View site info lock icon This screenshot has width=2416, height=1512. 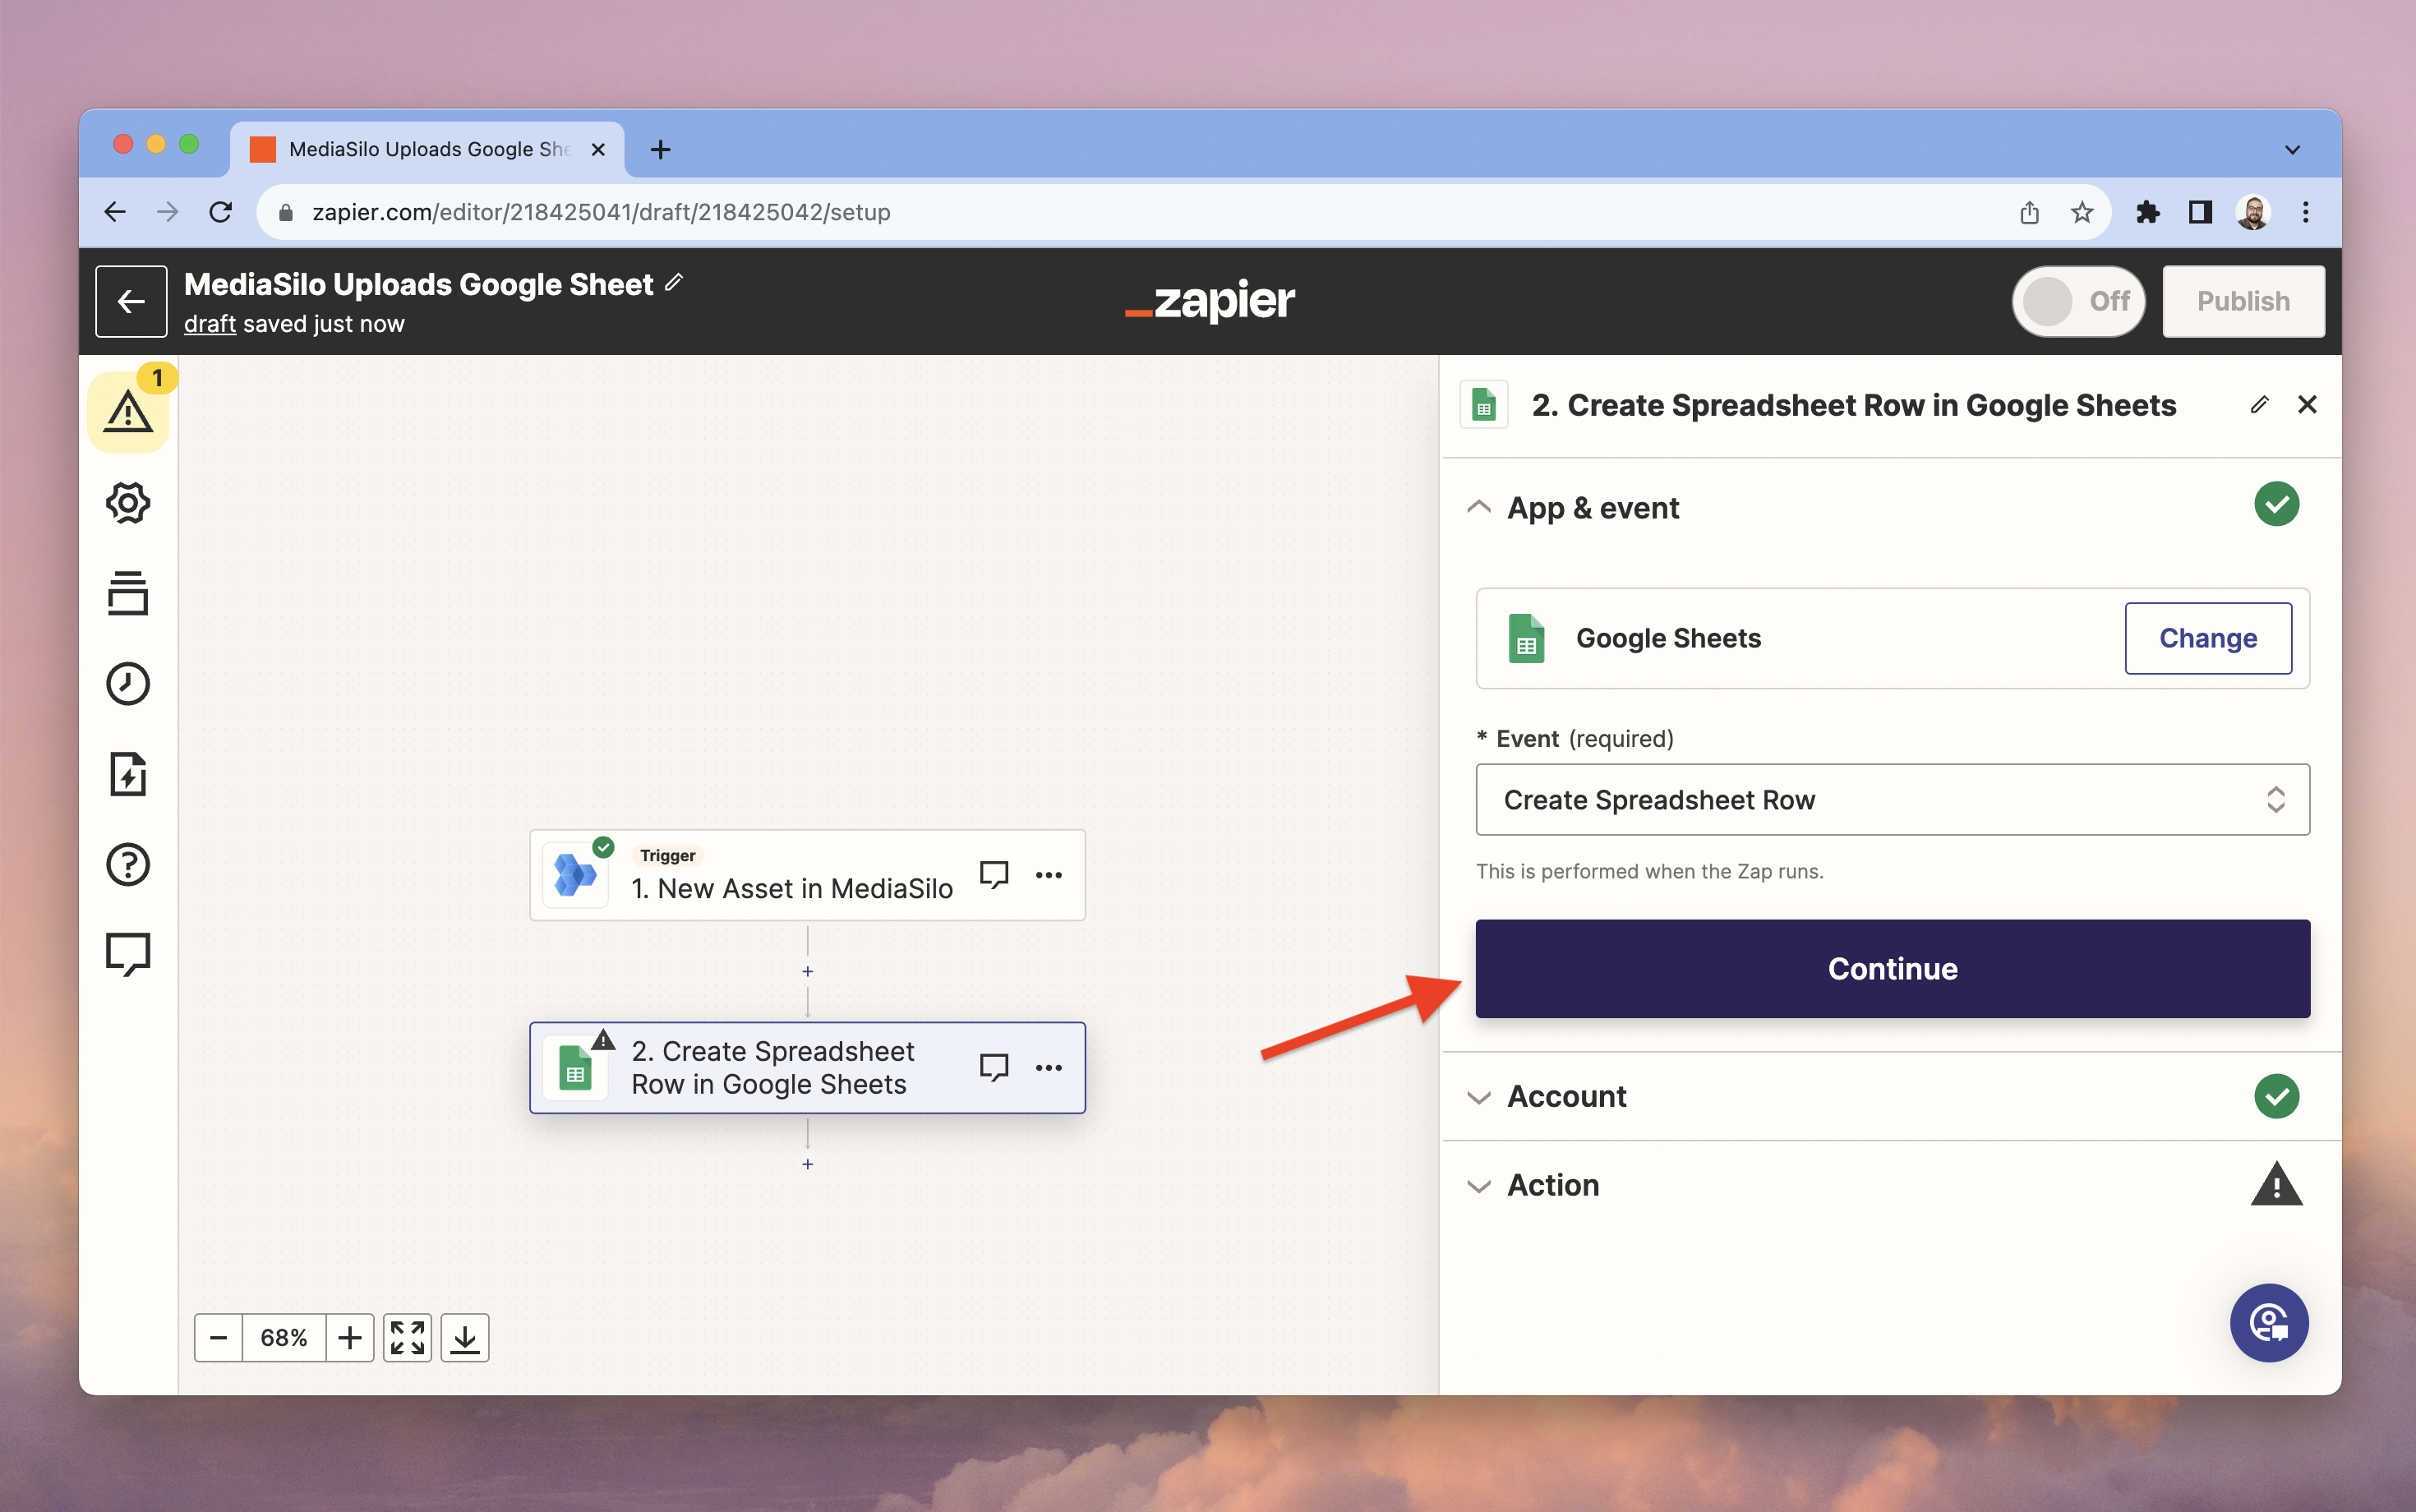285,212
